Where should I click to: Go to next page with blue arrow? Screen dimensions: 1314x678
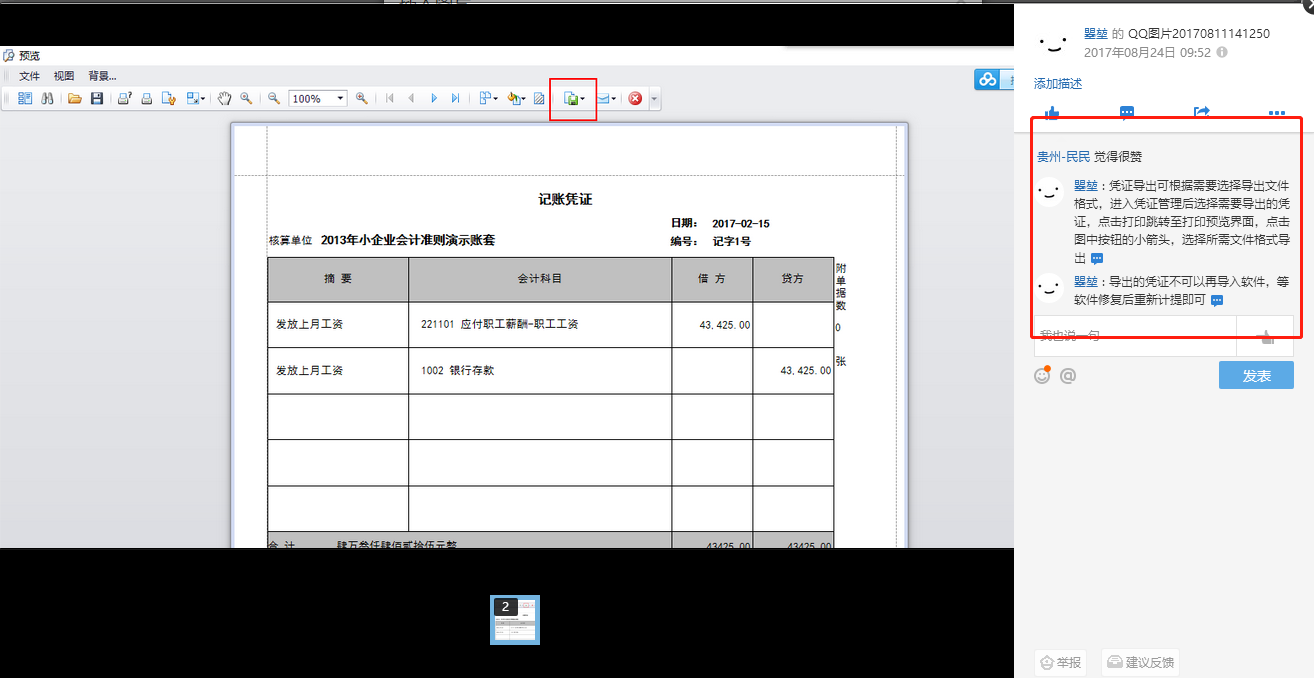pos(434,99)
